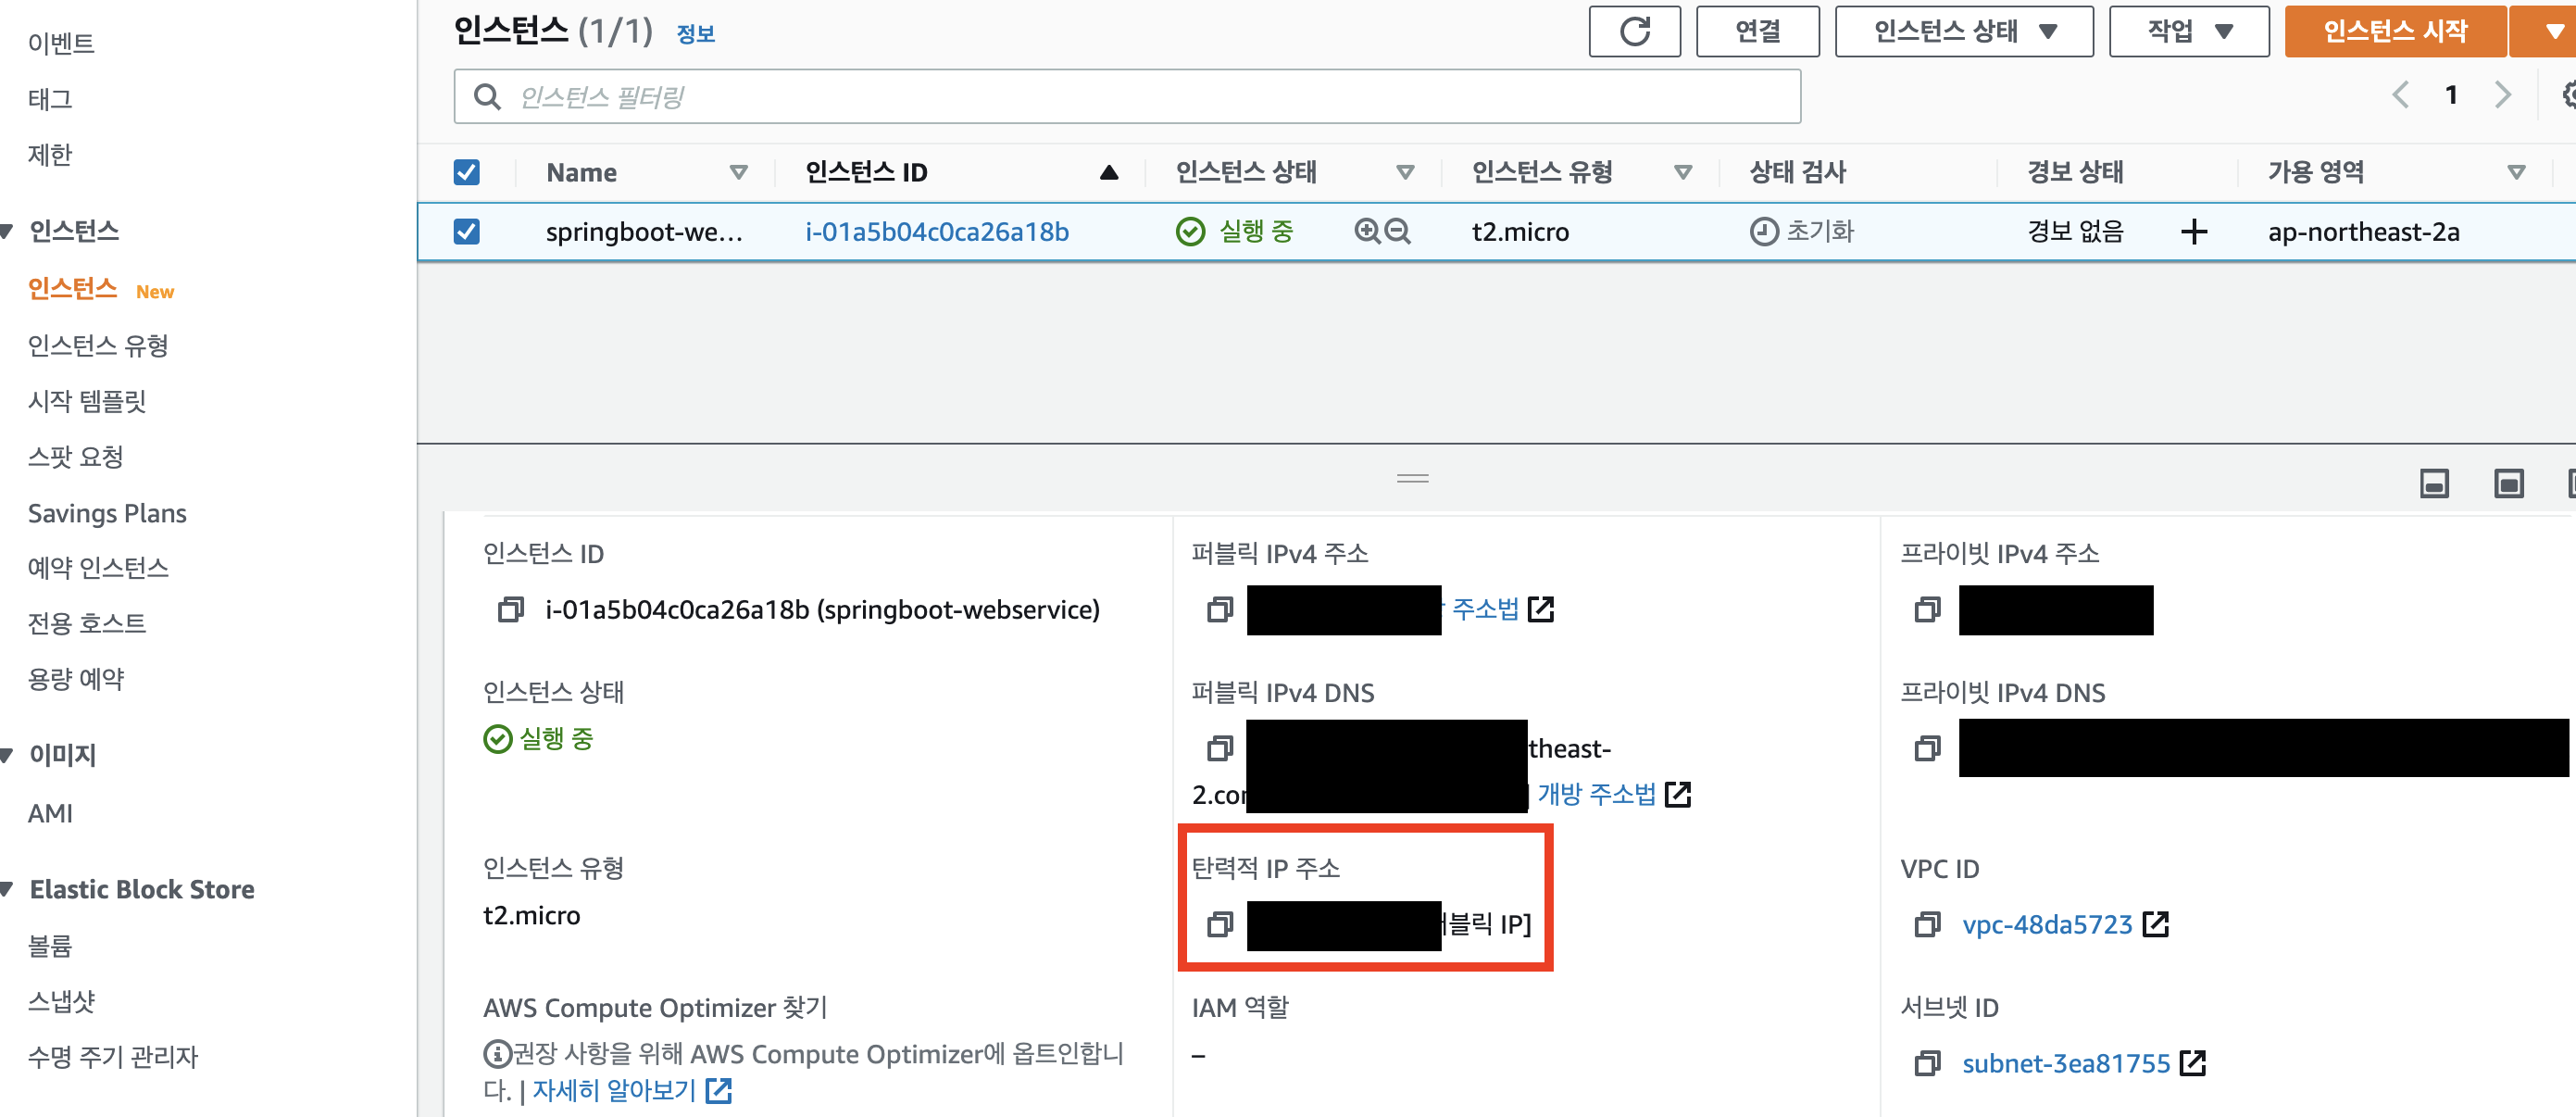The width and height of the screenshot is (2576, 1117).
Task: Open the 작업 actions dropdown
Action: coord(2188,32)
